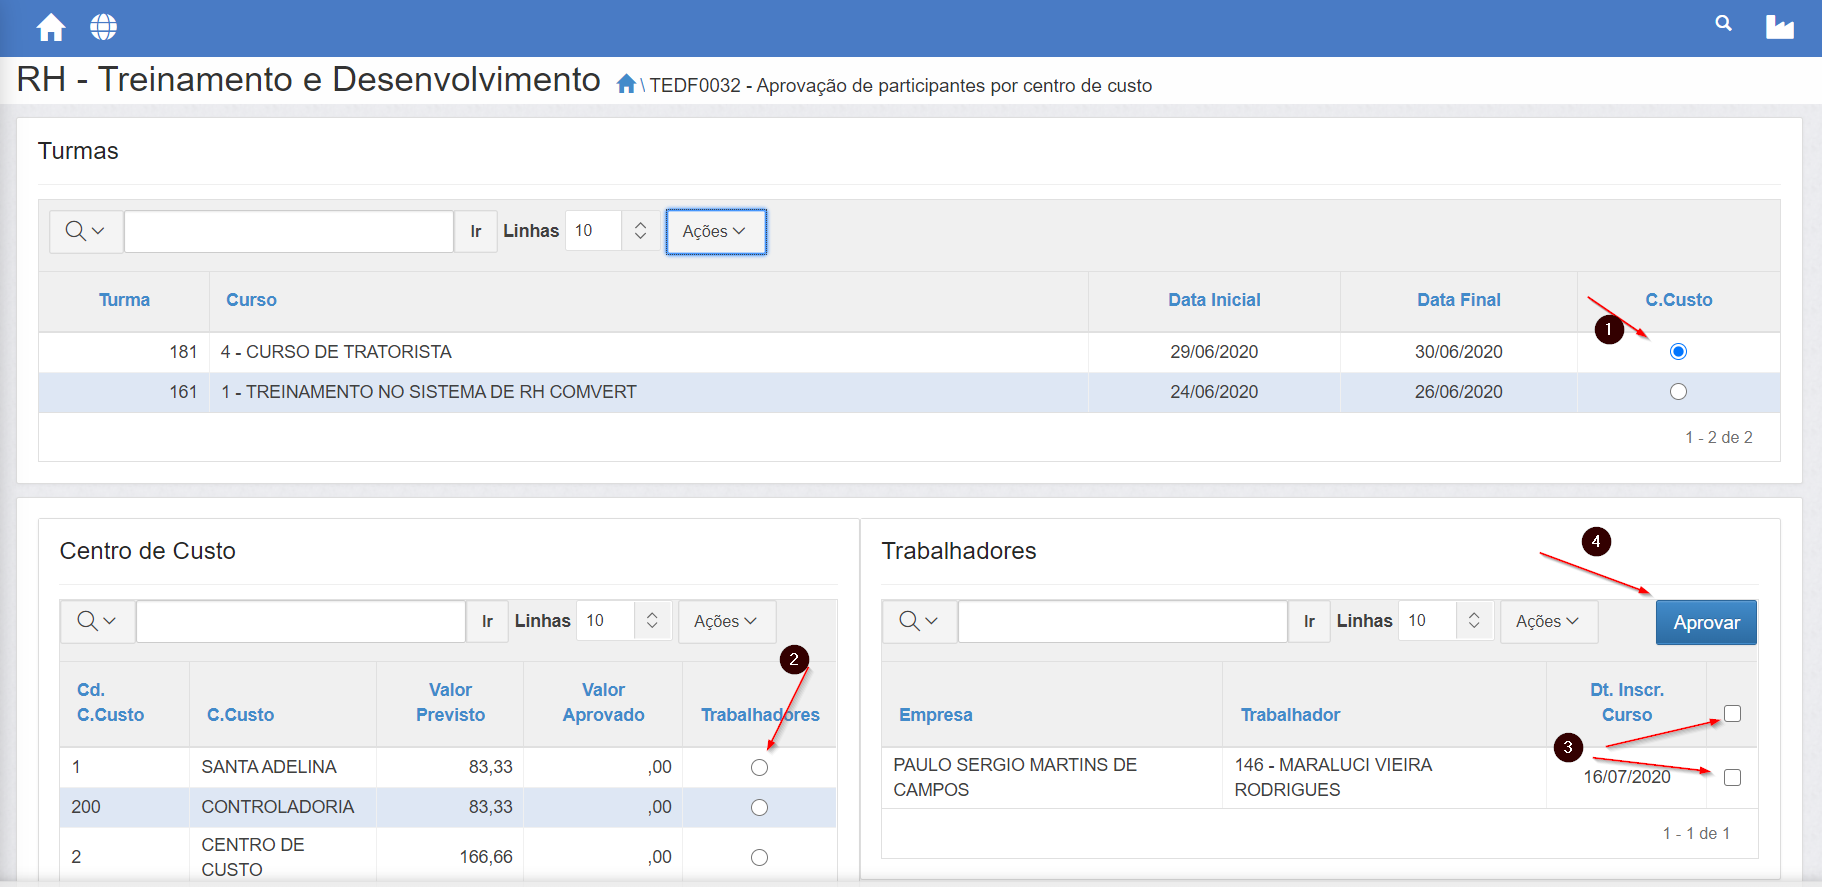Click Trabalhadores column header in Centro de Custo
This screenshot has width=1822, height=887.
760,715
